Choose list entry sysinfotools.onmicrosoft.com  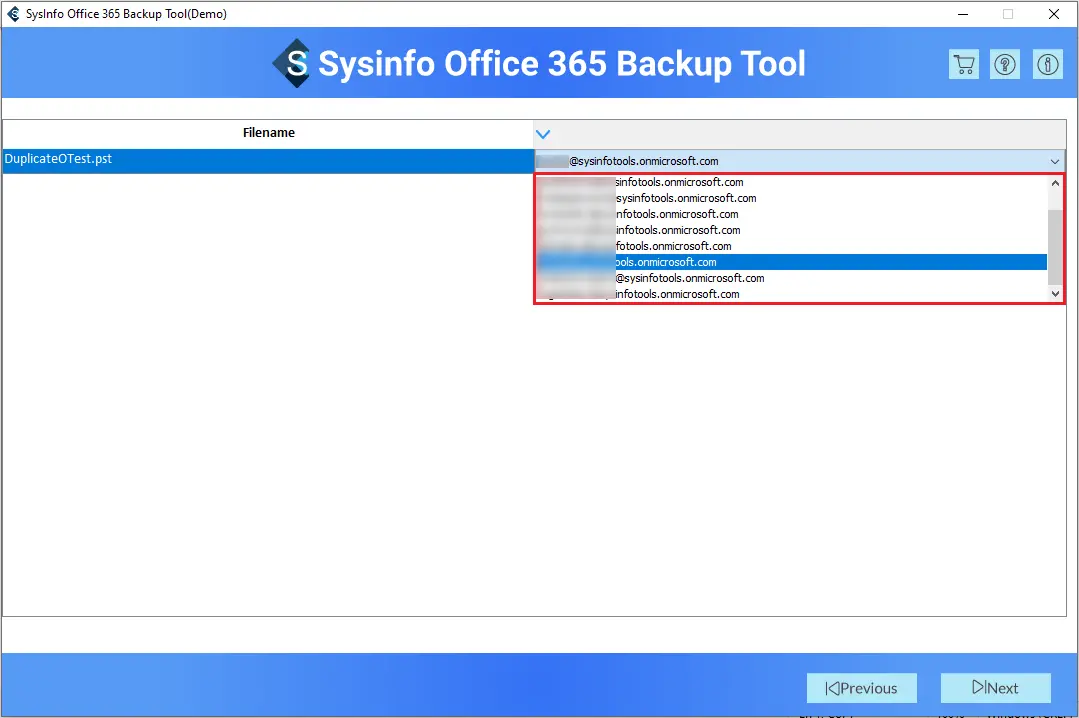tap(791, 198)
